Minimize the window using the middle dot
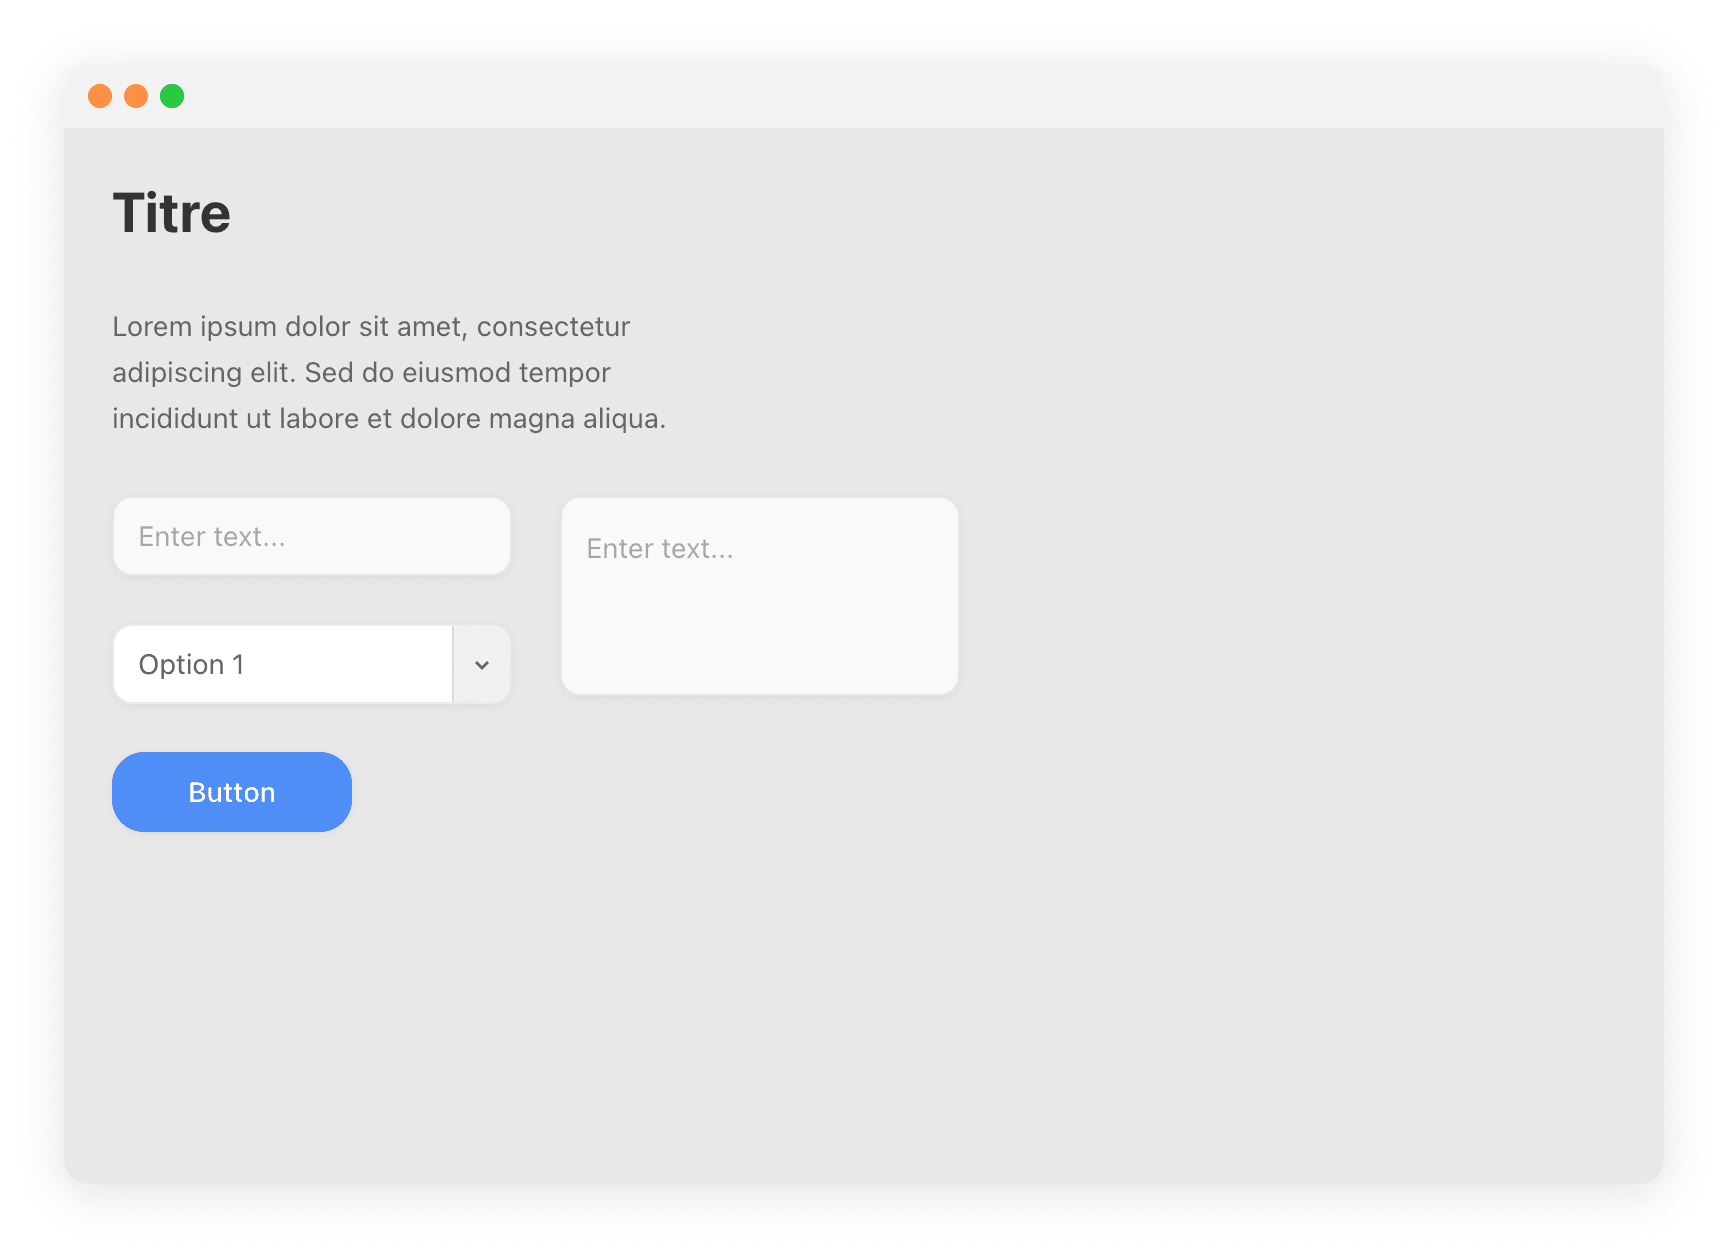The image size is (1728, 1248). (136, 96)
